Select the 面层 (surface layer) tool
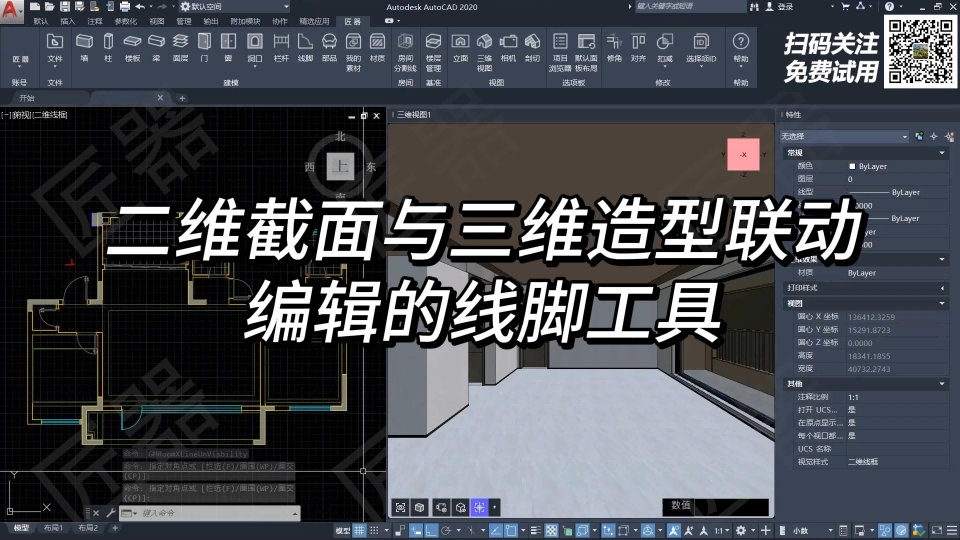960x540 pixels. pos(180,48)
